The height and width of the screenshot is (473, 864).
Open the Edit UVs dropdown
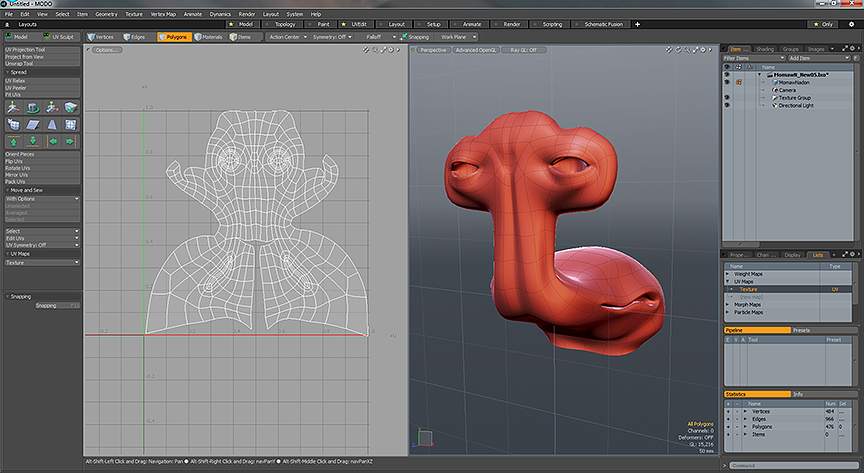pyautogui.click(x=42, y=238)
